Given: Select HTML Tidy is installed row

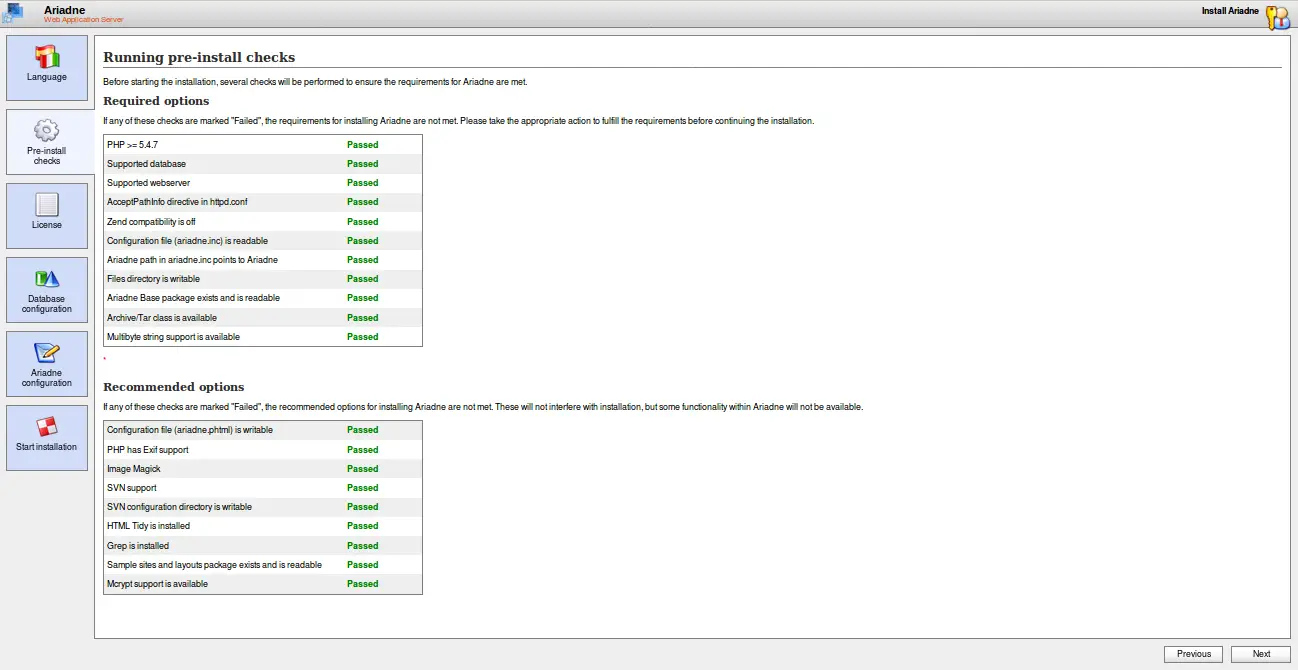Looking at the screenshot, I should pyautogui.click(x=263, y=526).
